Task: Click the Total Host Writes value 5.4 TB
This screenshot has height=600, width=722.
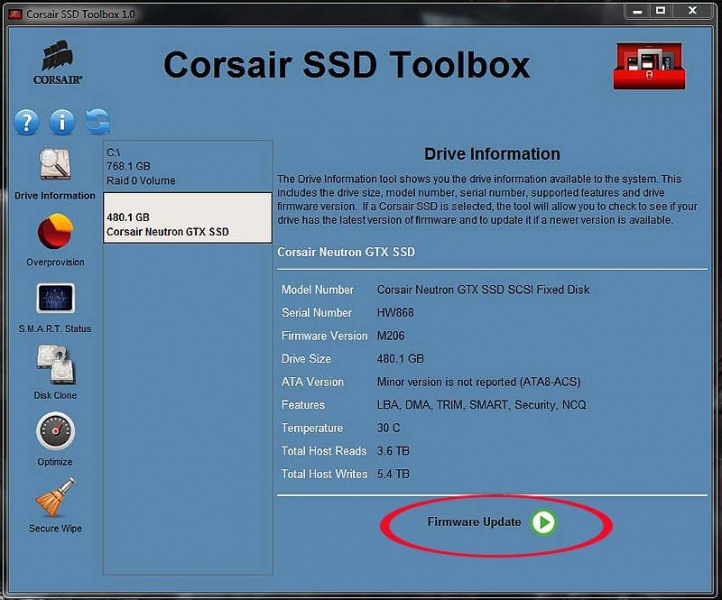Action: (393, 474)
